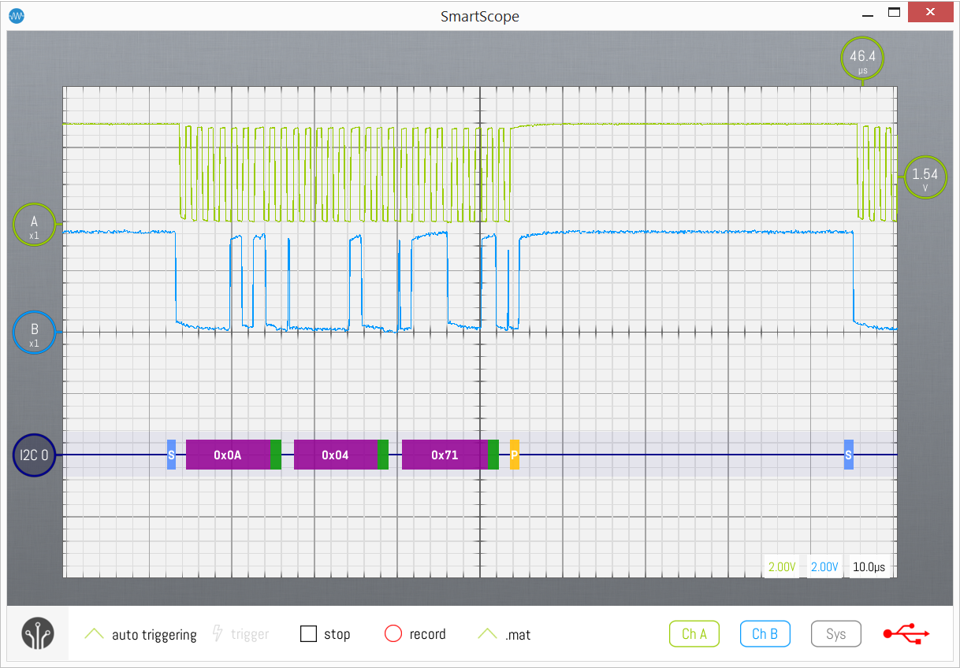Viewport: 960px width, 668px height.
Task: Click the green 2.00V scale label
Action: point(782,567)
